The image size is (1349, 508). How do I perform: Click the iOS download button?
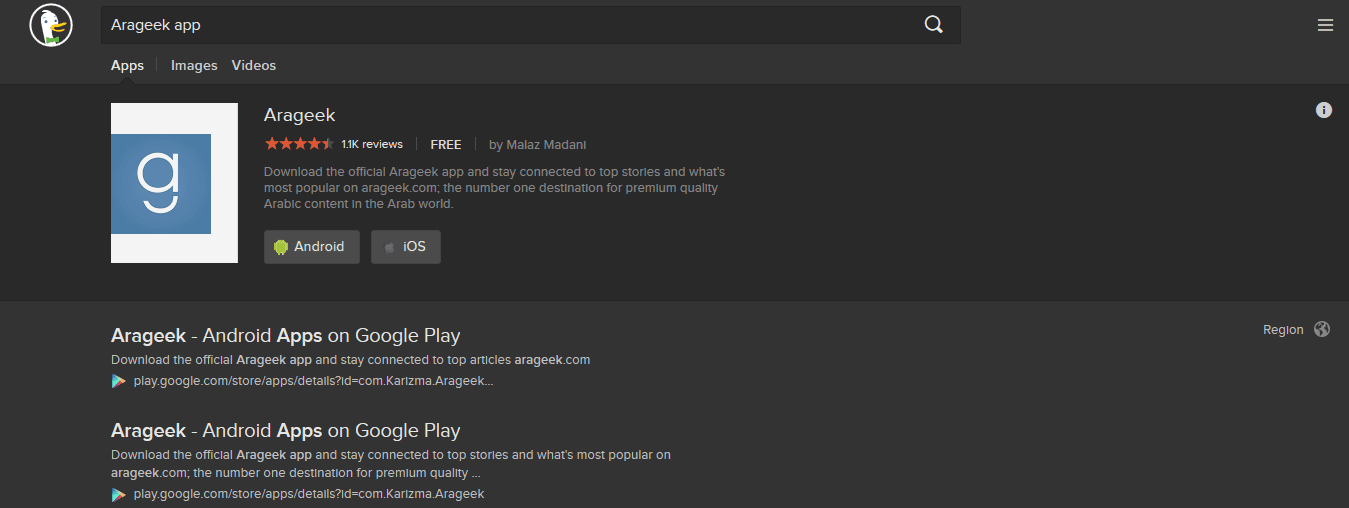click(406, 247)
